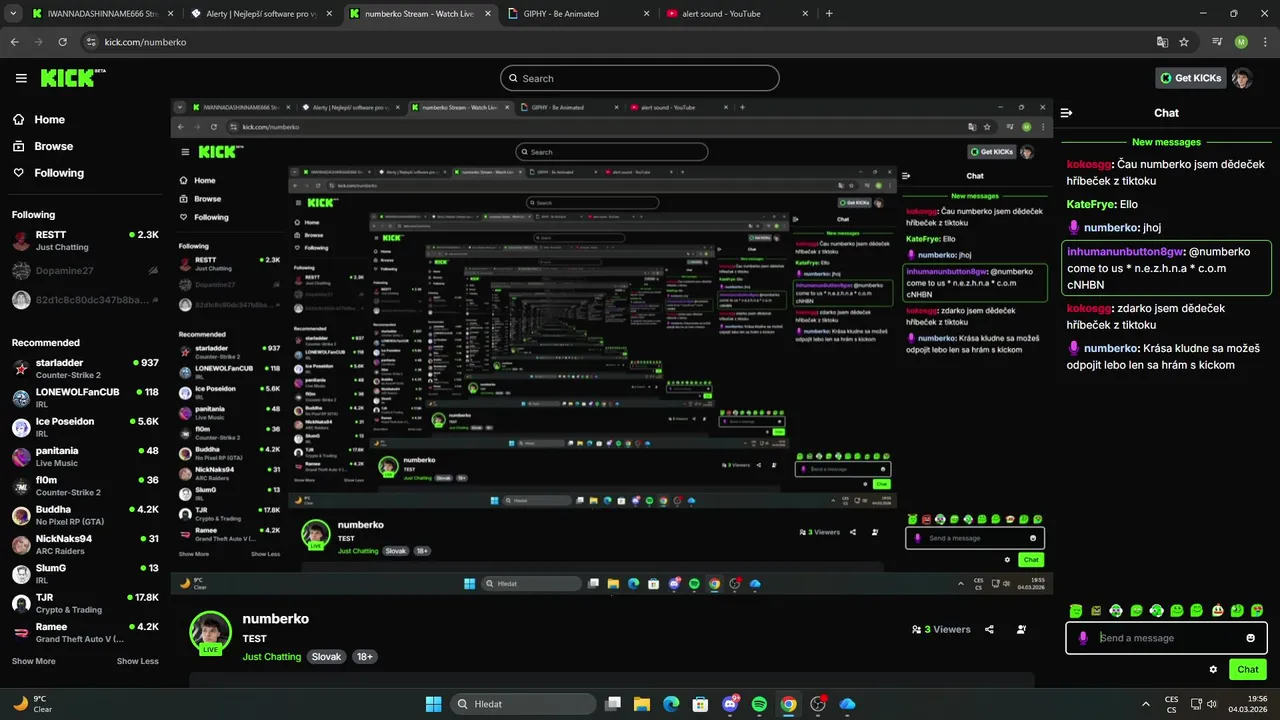Open Buddha No Pixel RP channel

85,515
